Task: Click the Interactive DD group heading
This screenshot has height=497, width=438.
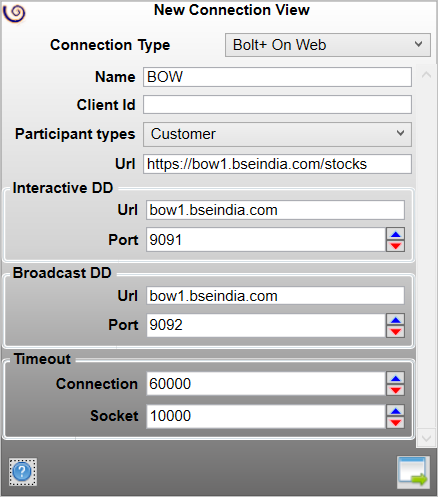Action: (63, 188)
